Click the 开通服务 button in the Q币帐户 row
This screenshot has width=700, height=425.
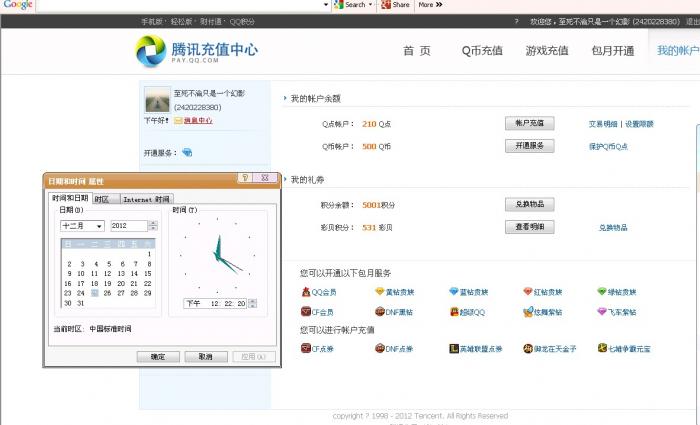529,146
